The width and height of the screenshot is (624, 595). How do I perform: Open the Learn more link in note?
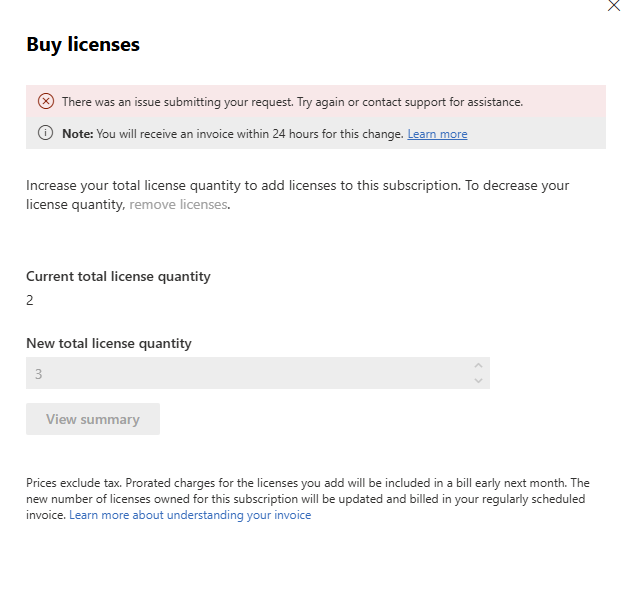tap(437, 134)
